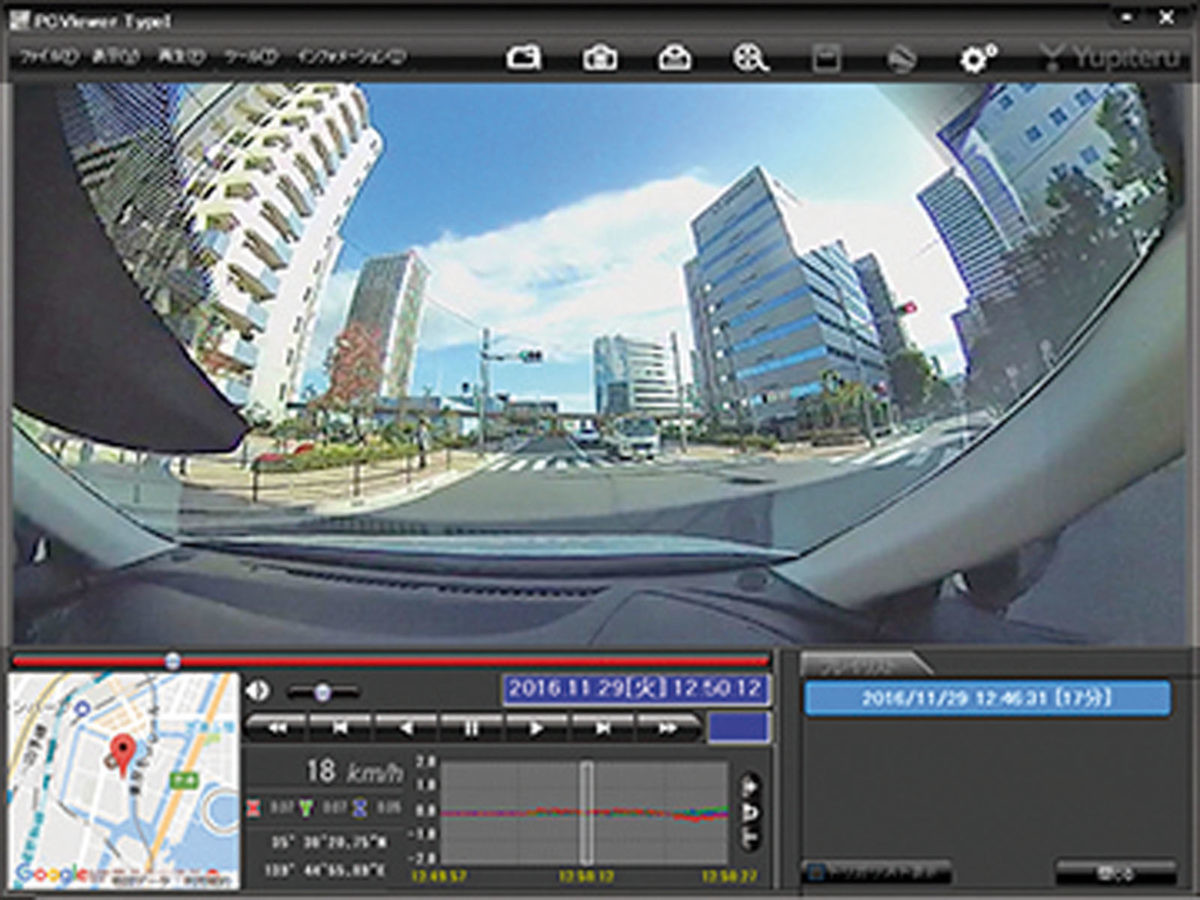The height and width of the screenshot is (900, 1200).
Task: Click the print icon in toolbar
Action: 674,59
